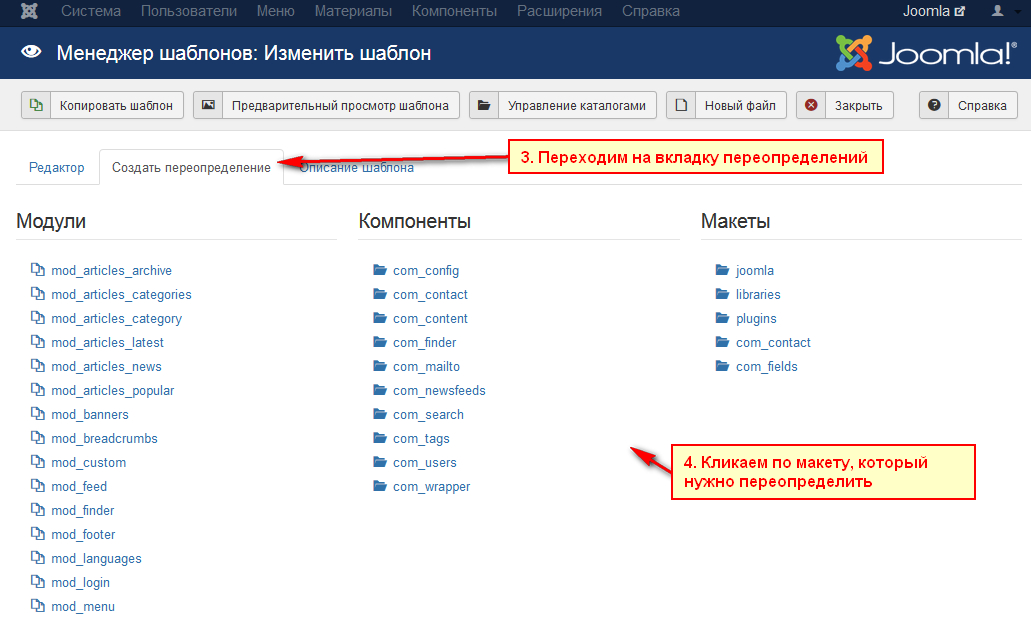This screenshot has height=618, width=1031.
Task: Open the Расширения menu
Action: pos(559,12)
